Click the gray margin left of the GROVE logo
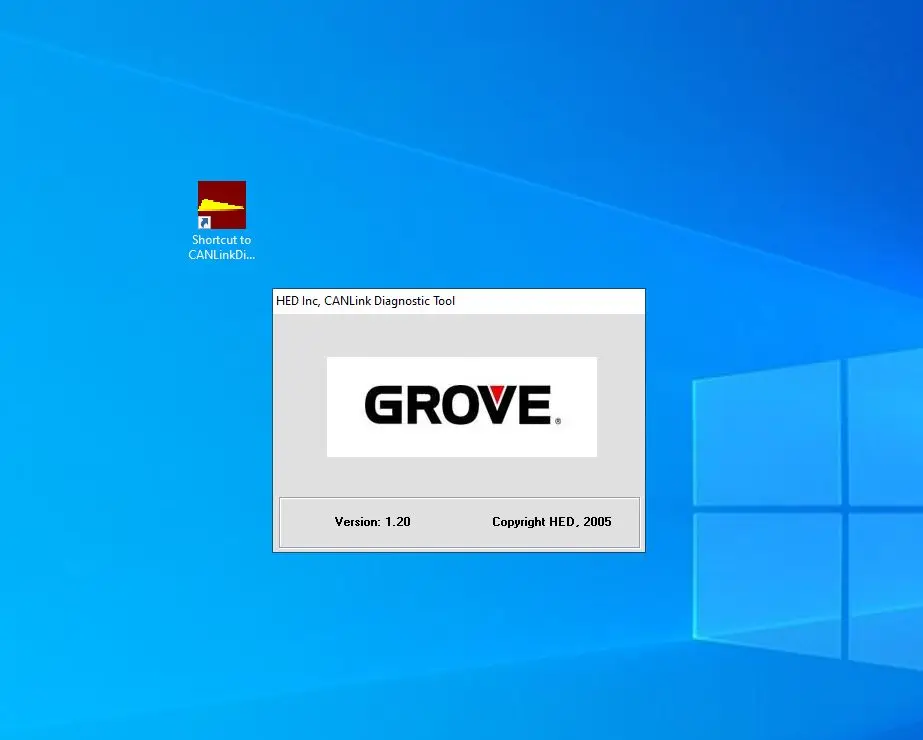The width and height of the screenshot is (923, 740). tap(300, 406)
